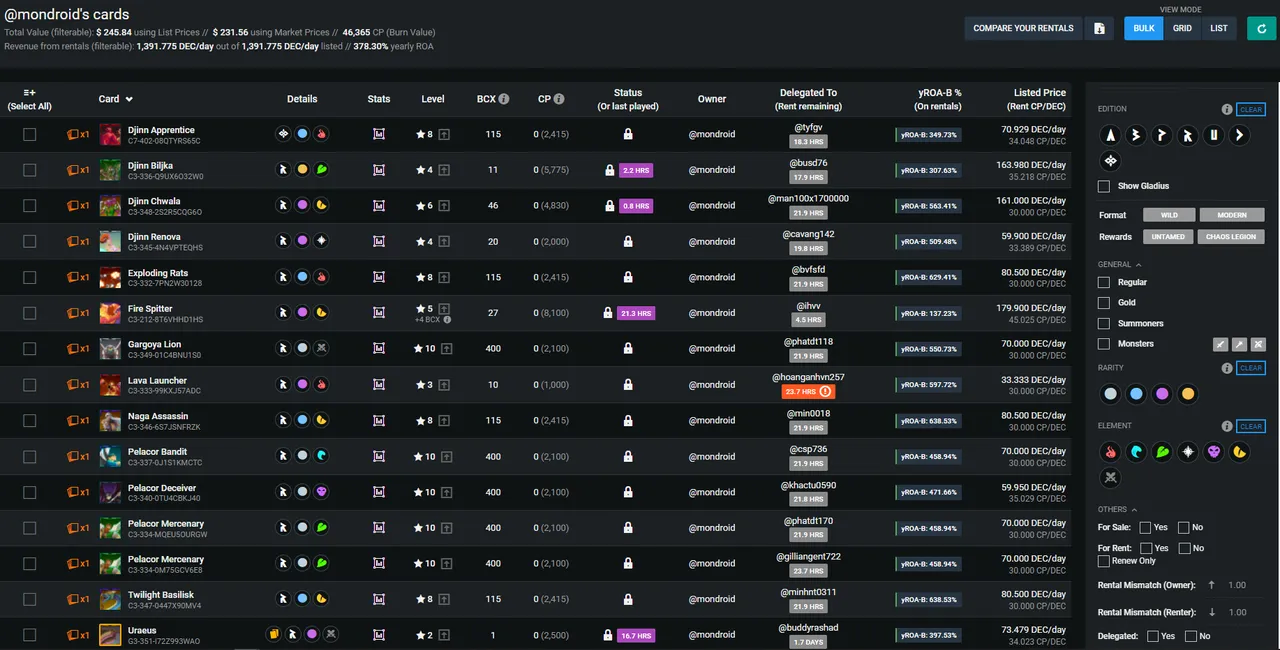This screenshot has width=1280, height=650.
Task: Click the +4 BCX info icon
Action: tap(447, 320)
